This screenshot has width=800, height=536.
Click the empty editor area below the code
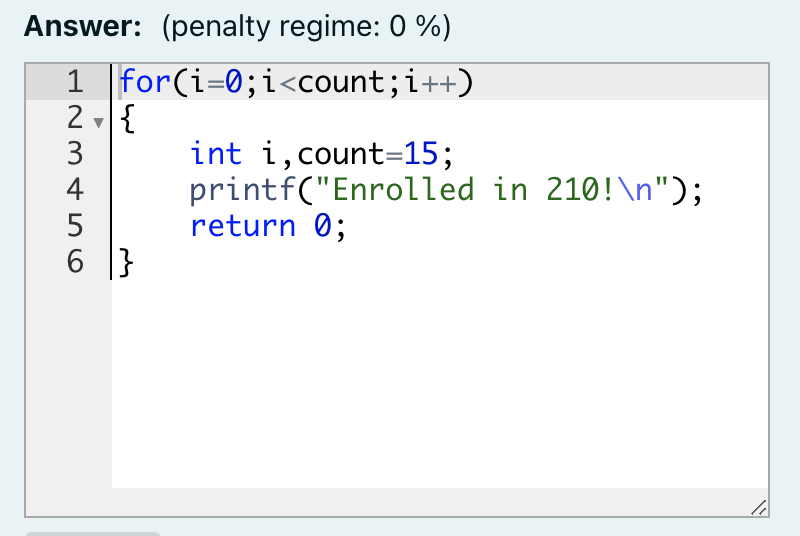440,382
